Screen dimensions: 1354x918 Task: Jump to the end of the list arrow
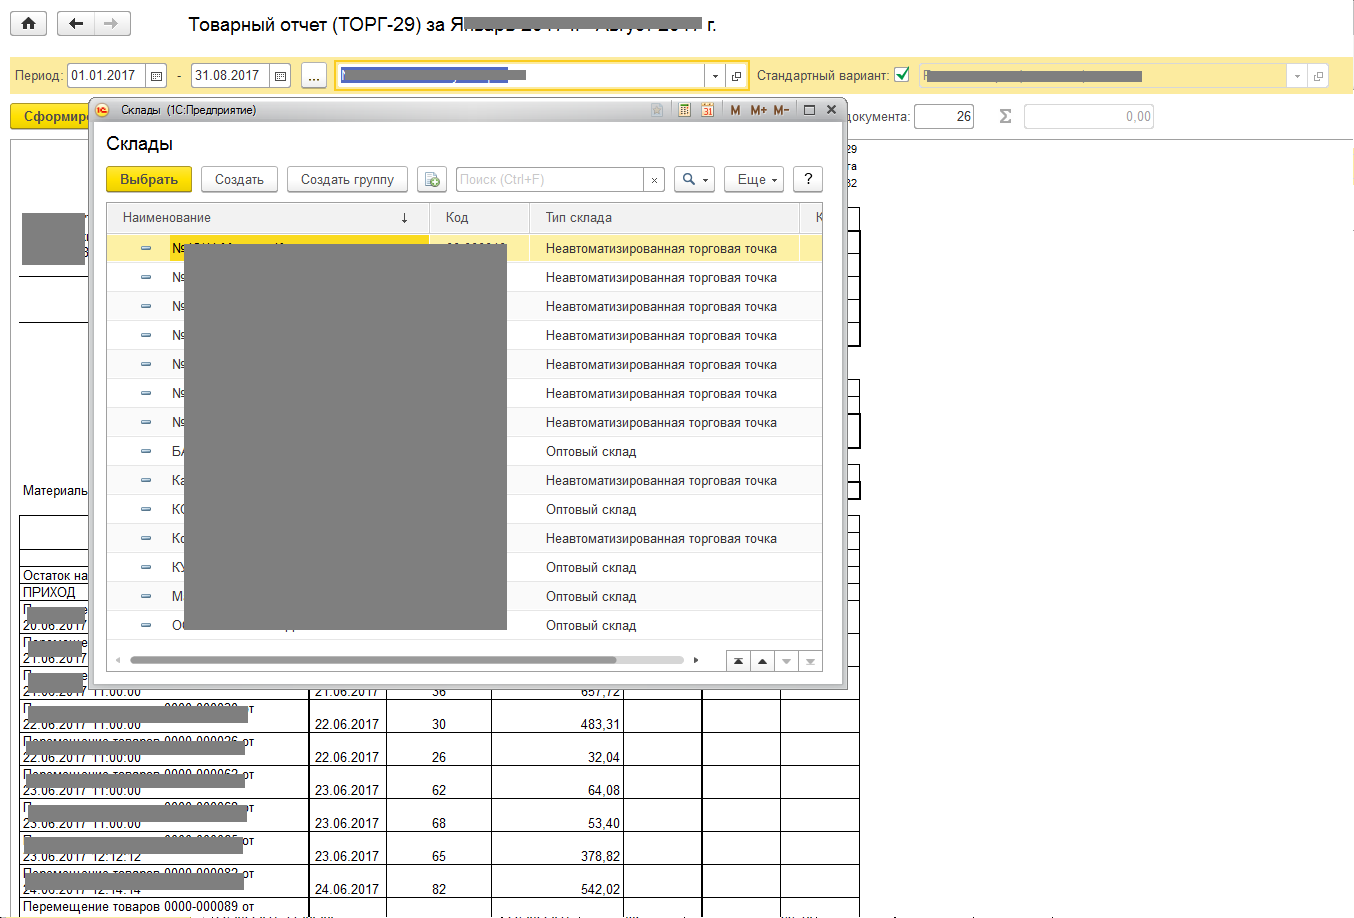810,661
